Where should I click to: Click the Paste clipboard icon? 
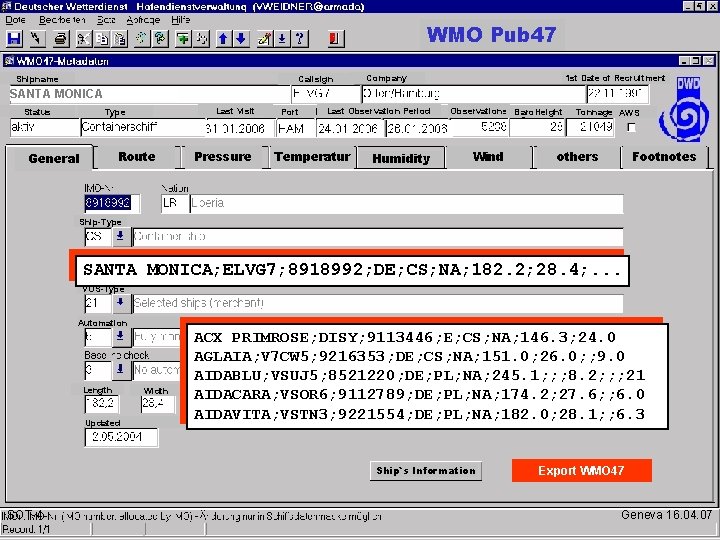click(120, 39)
